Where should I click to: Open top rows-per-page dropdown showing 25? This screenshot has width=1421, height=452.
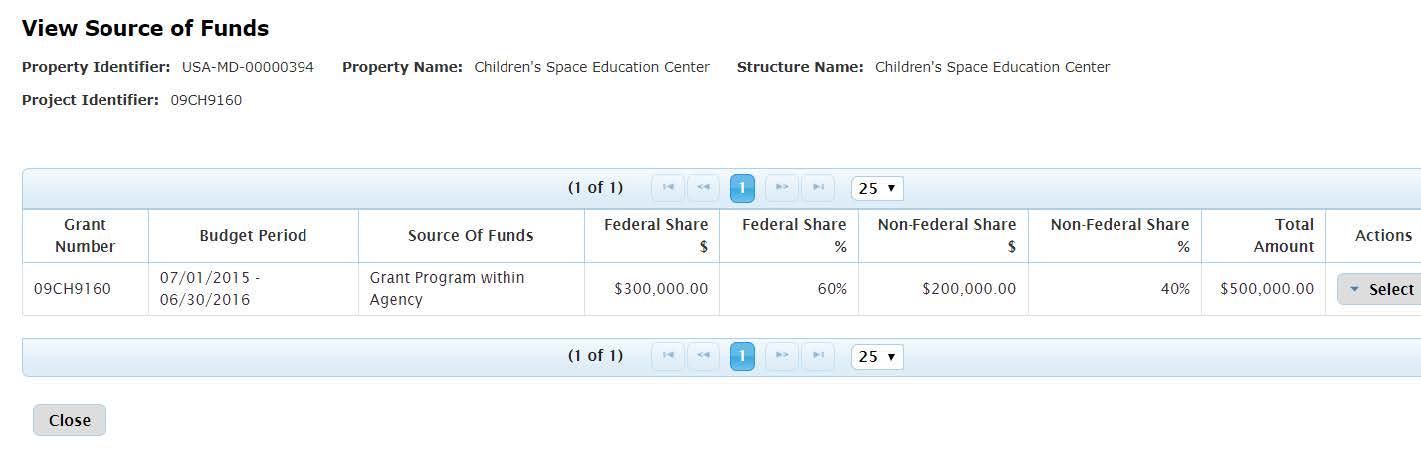(x=877, y=188)
